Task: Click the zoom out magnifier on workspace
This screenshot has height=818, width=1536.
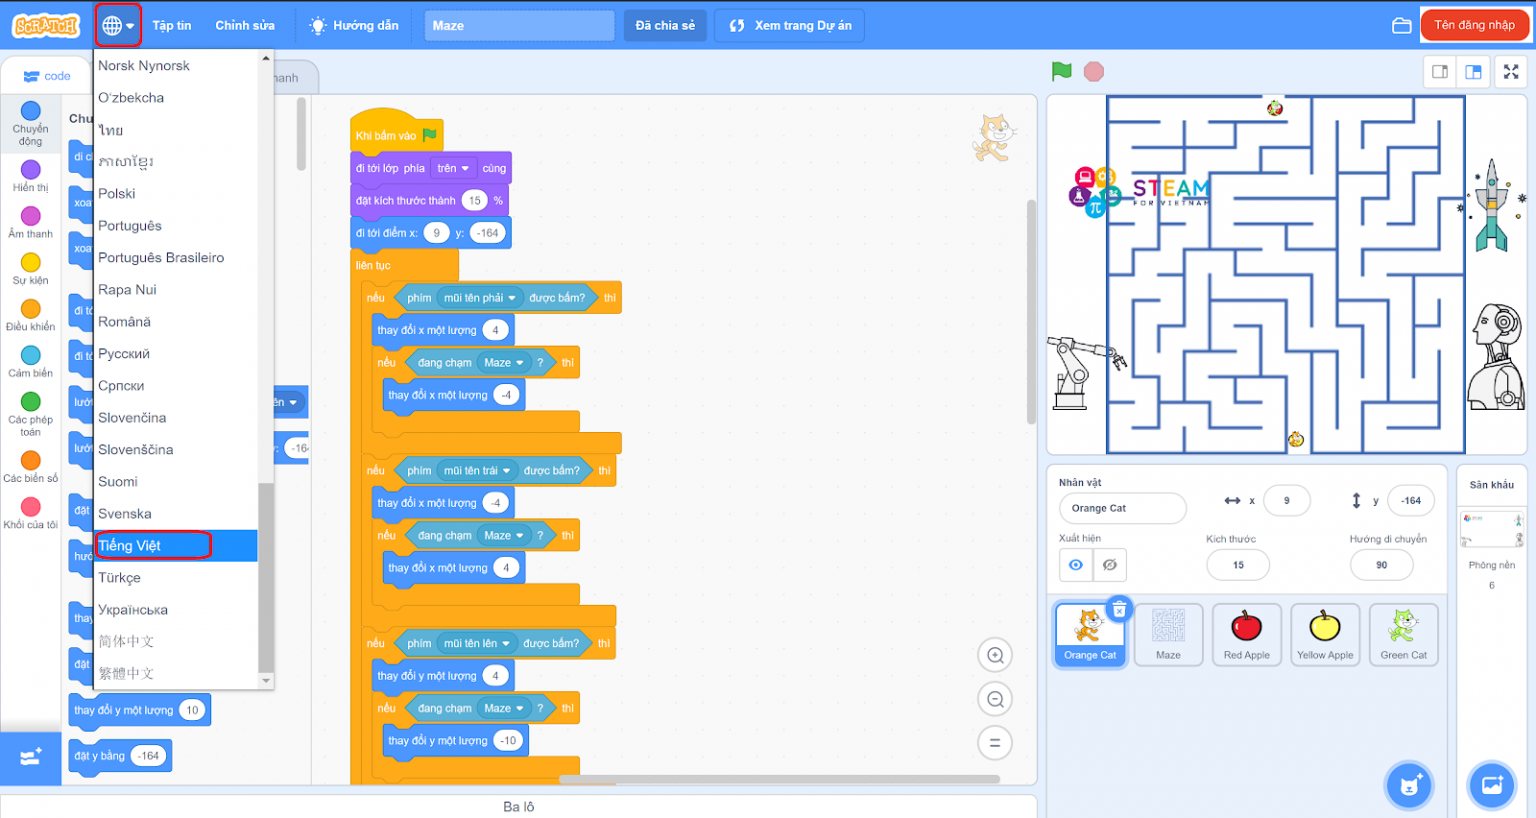Action: tap(994, 699)
